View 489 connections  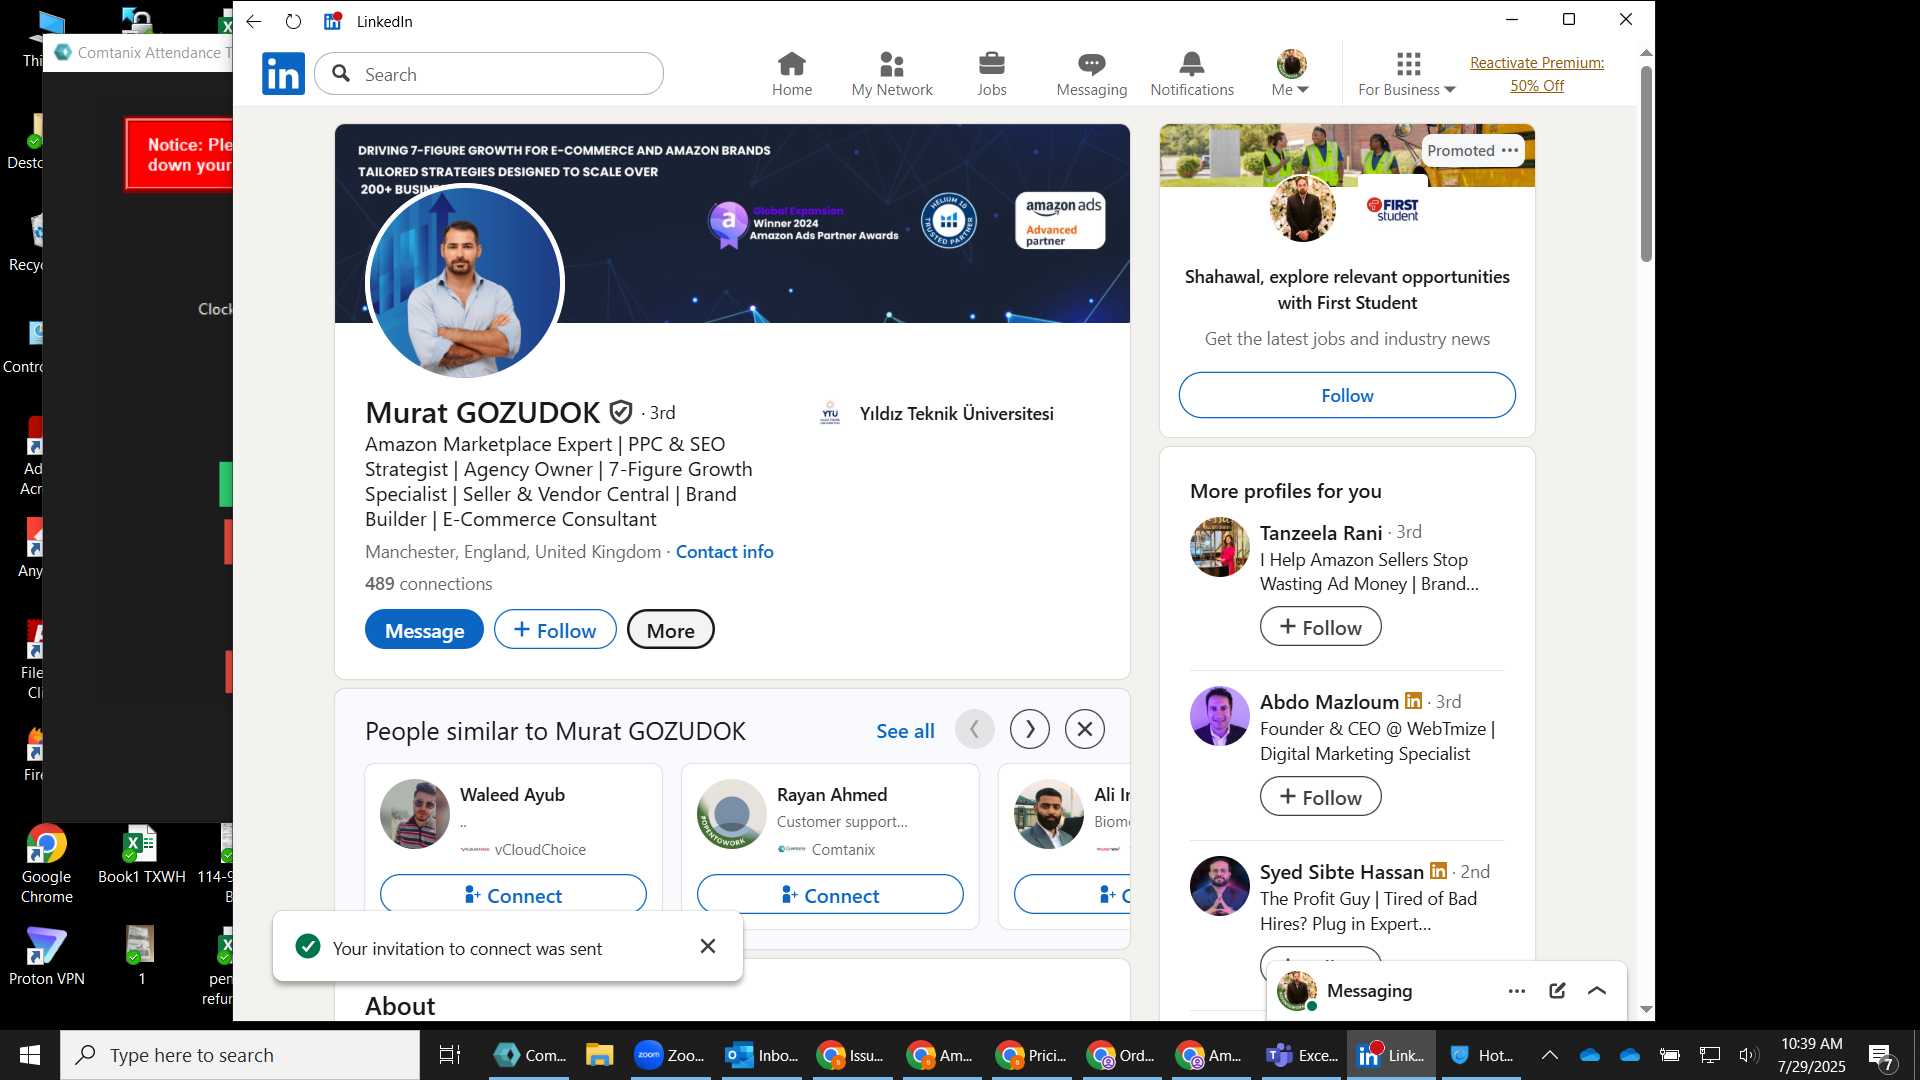coord(428,584)
